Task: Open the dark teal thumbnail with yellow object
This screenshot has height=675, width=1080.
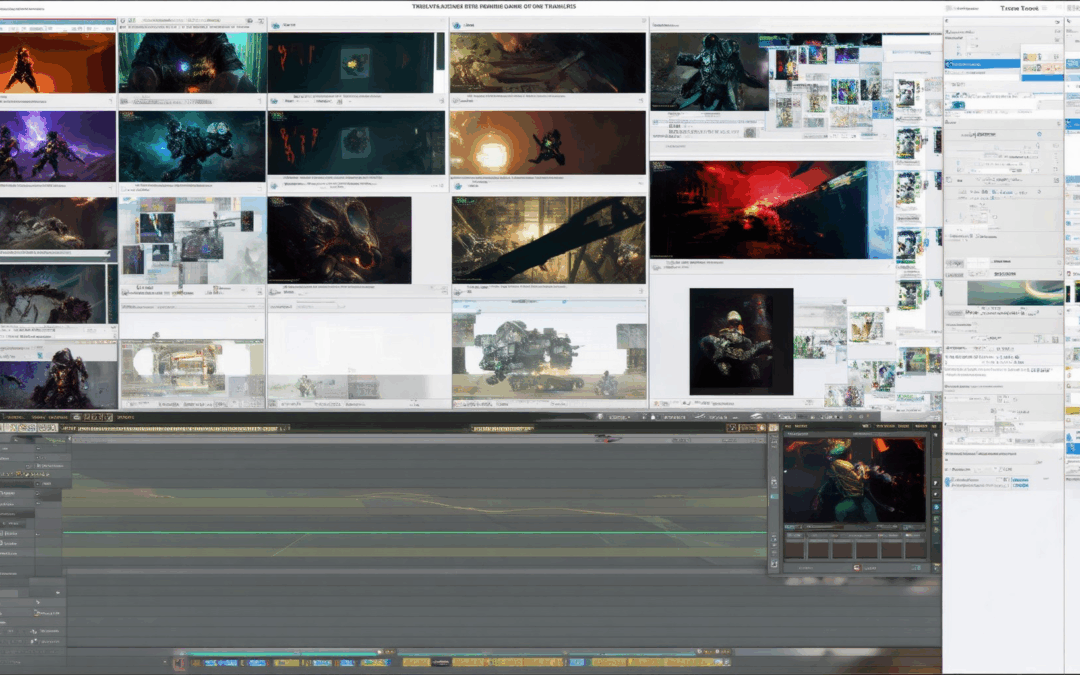Action: 351,63
